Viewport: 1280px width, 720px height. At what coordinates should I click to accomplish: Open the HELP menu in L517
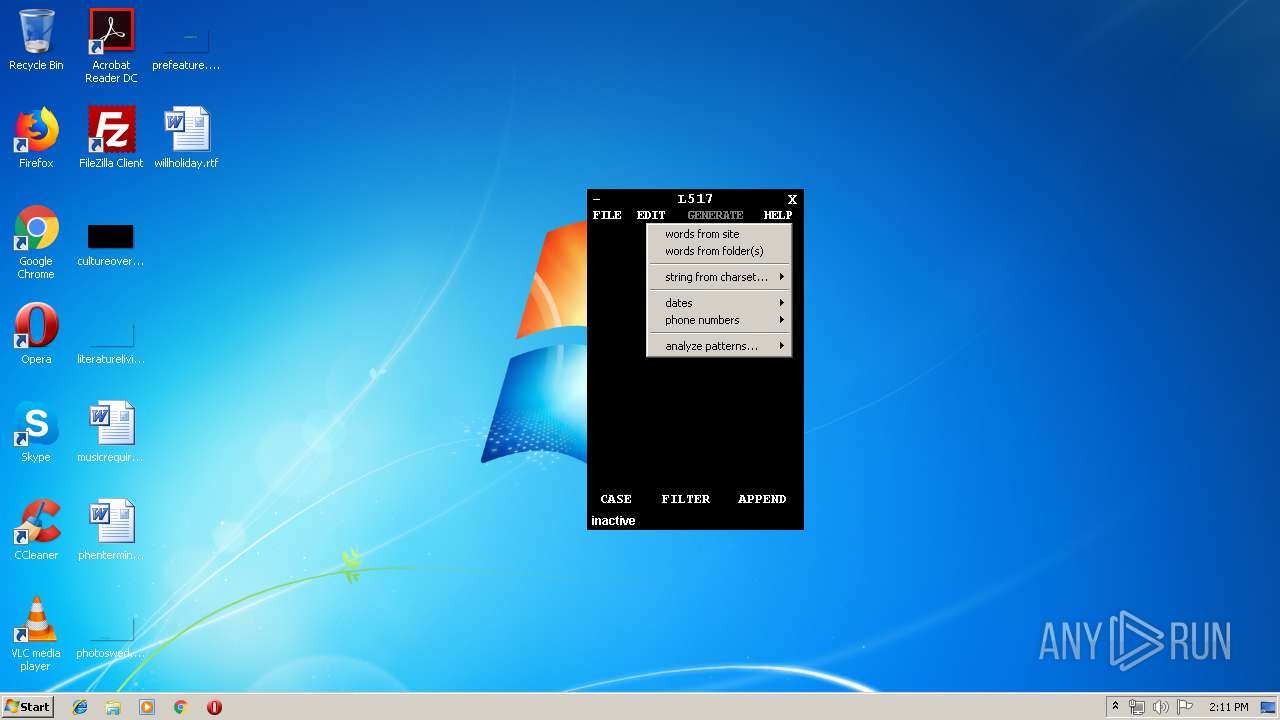point(778,215)
